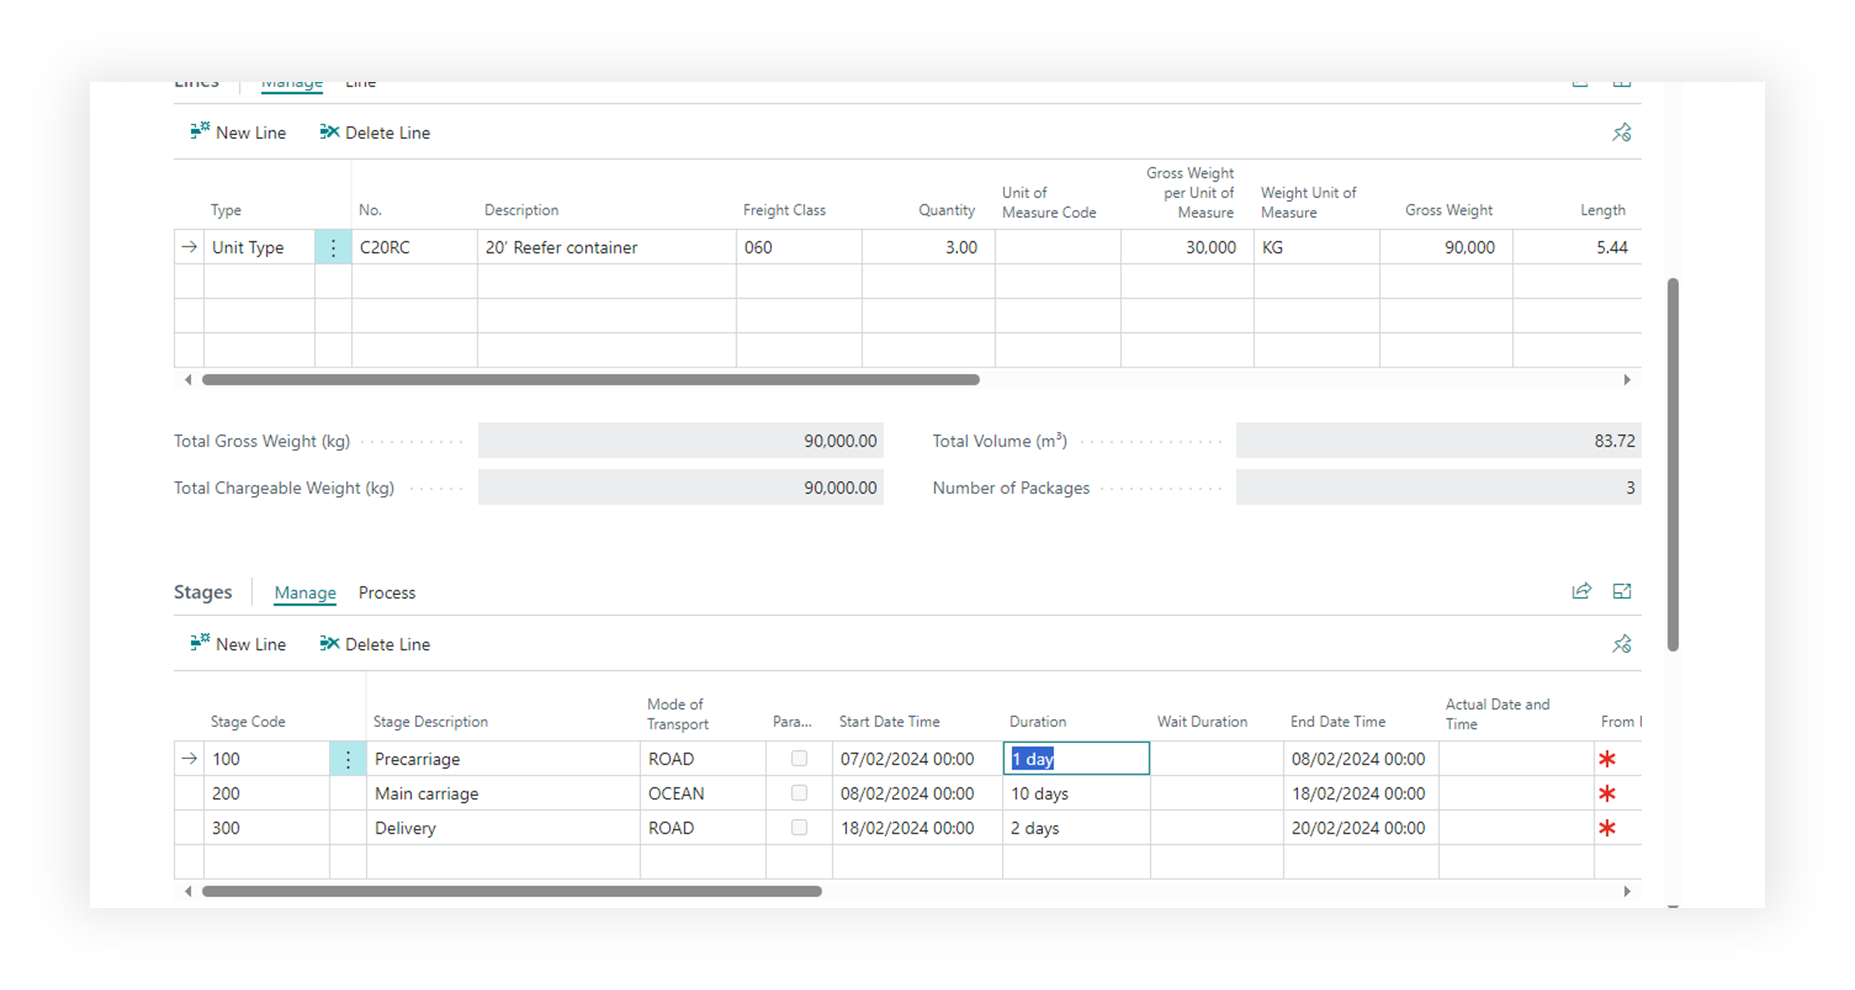Click the Duration field for the Precarriage stage
This screenshot has width=1855, height=990.
tap(1075, 759)
